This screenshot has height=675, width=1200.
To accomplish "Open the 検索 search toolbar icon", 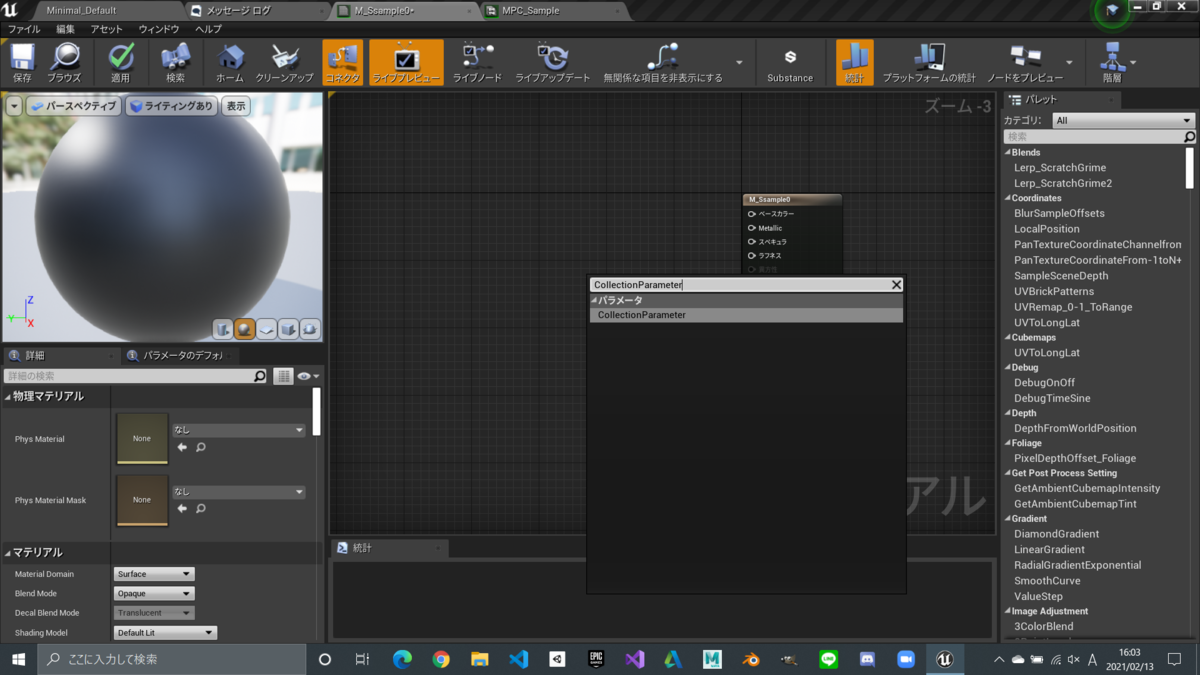I will tap(176, 63).
